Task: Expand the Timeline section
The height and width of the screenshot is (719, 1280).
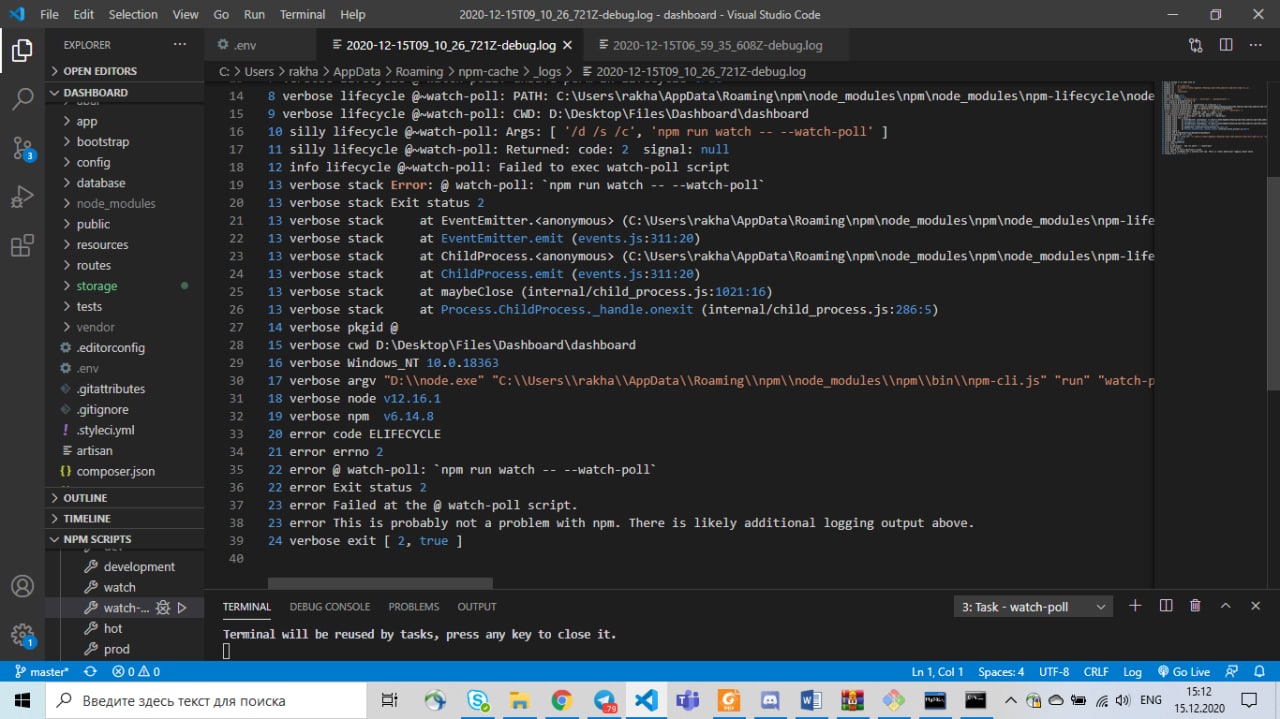Action: pyautogui.click(x=125, y=518)
